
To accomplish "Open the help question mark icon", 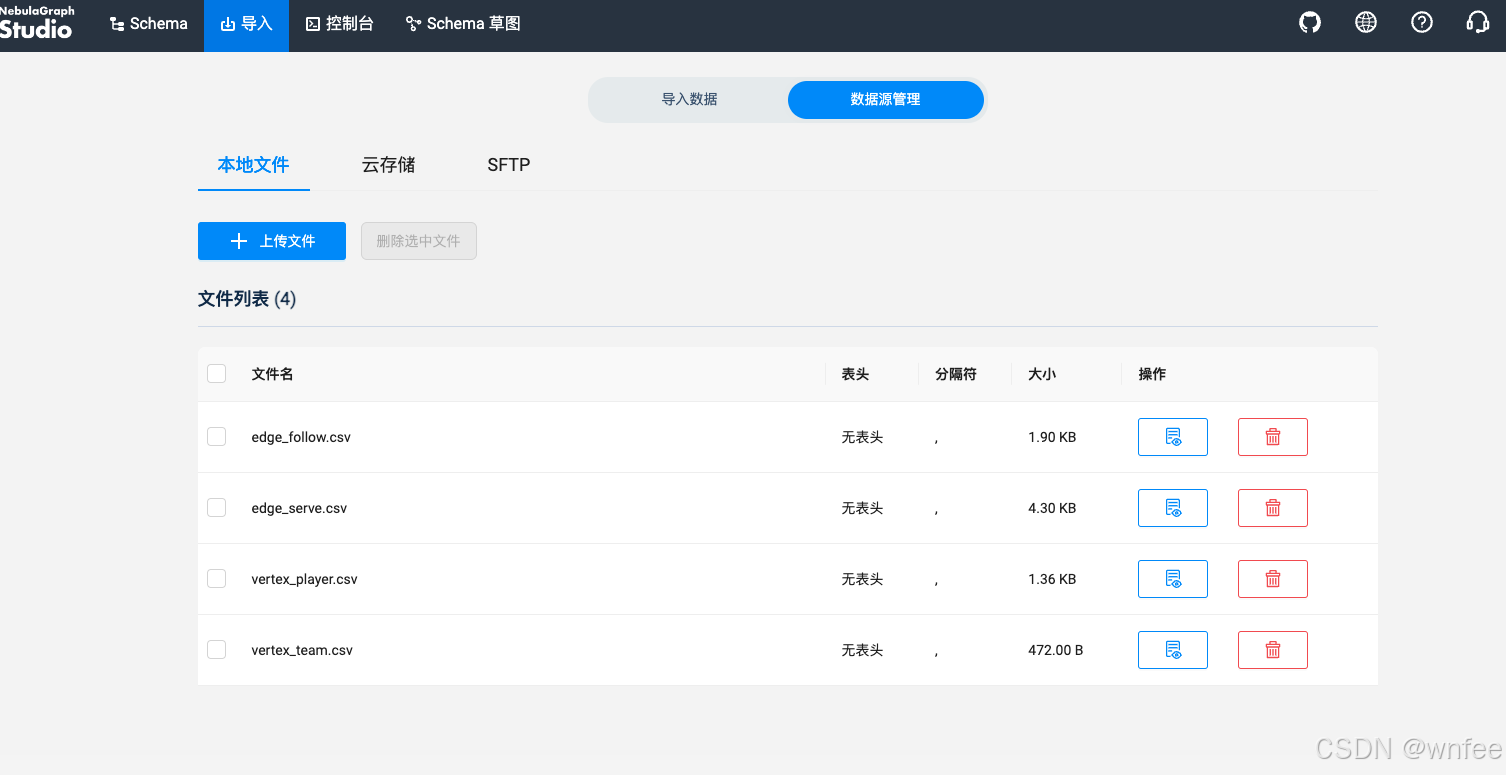I will click(x=1422, y=22).
